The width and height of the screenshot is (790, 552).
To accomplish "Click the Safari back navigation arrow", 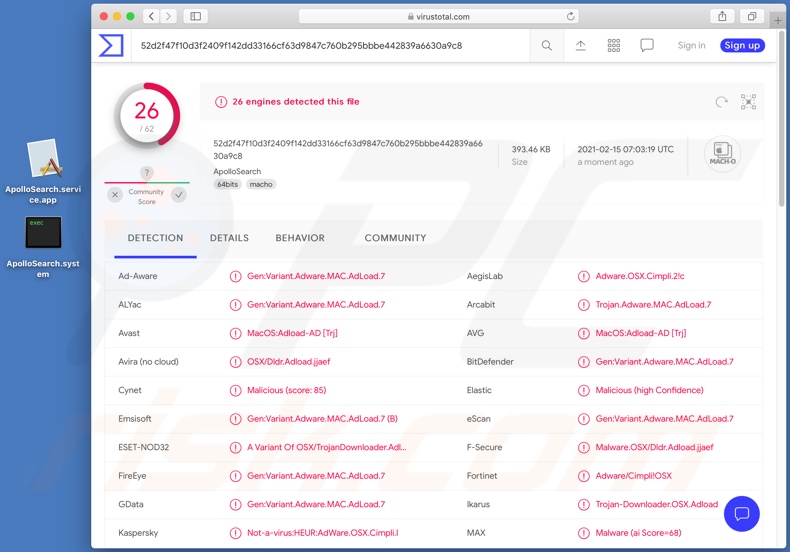I will point(151,16).
